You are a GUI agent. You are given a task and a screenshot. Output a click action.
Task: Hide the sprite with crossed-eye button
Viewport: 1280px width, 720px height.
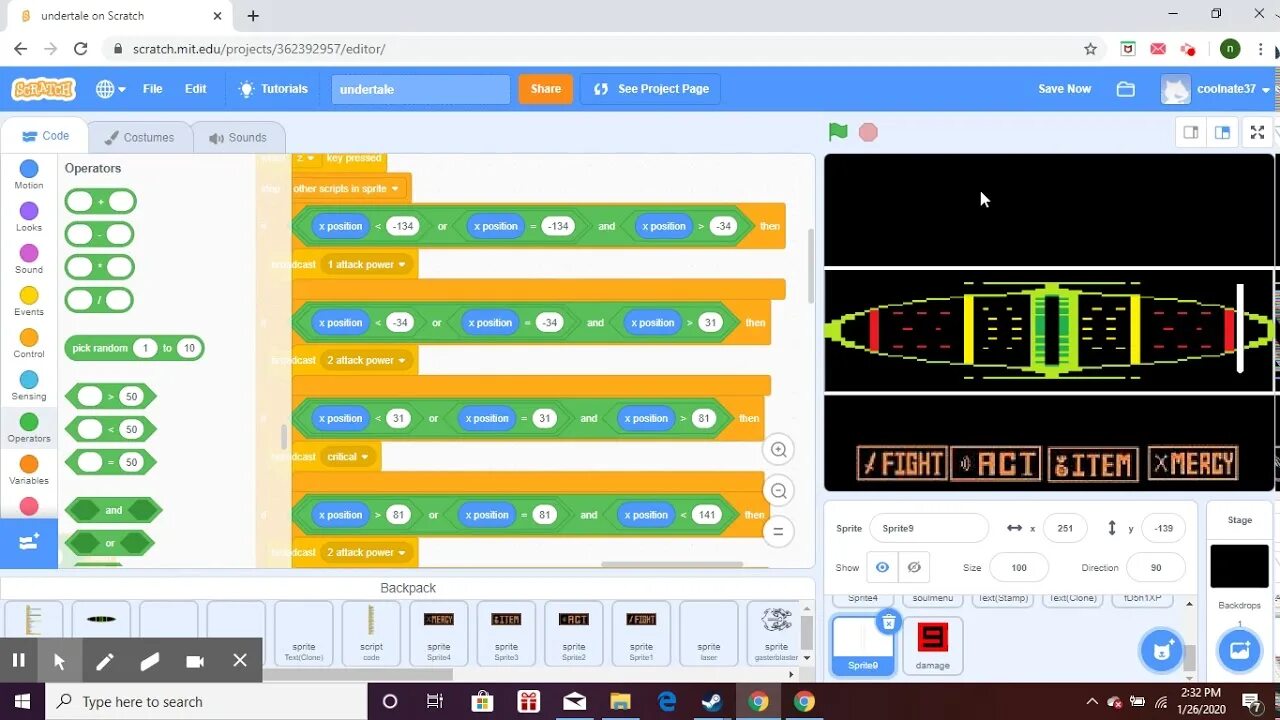[914, 567]
